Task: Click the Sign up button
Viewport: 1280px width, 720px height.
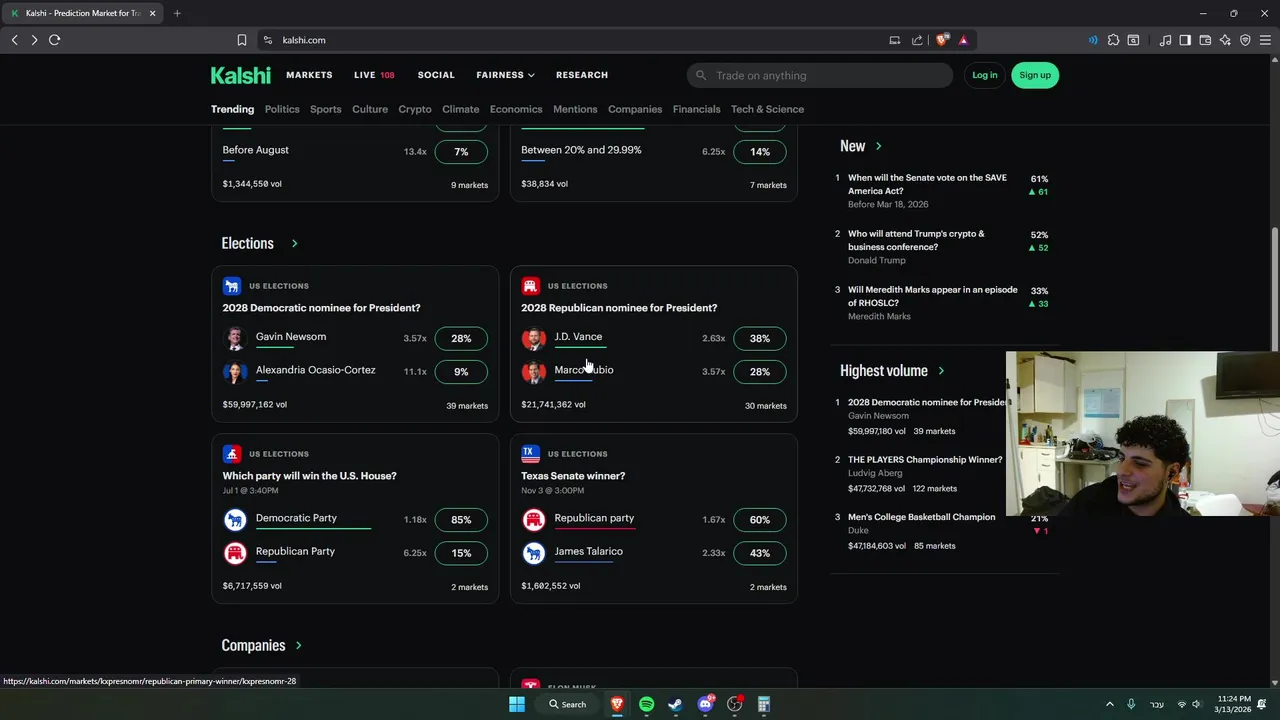Action: pos(1035,75)
